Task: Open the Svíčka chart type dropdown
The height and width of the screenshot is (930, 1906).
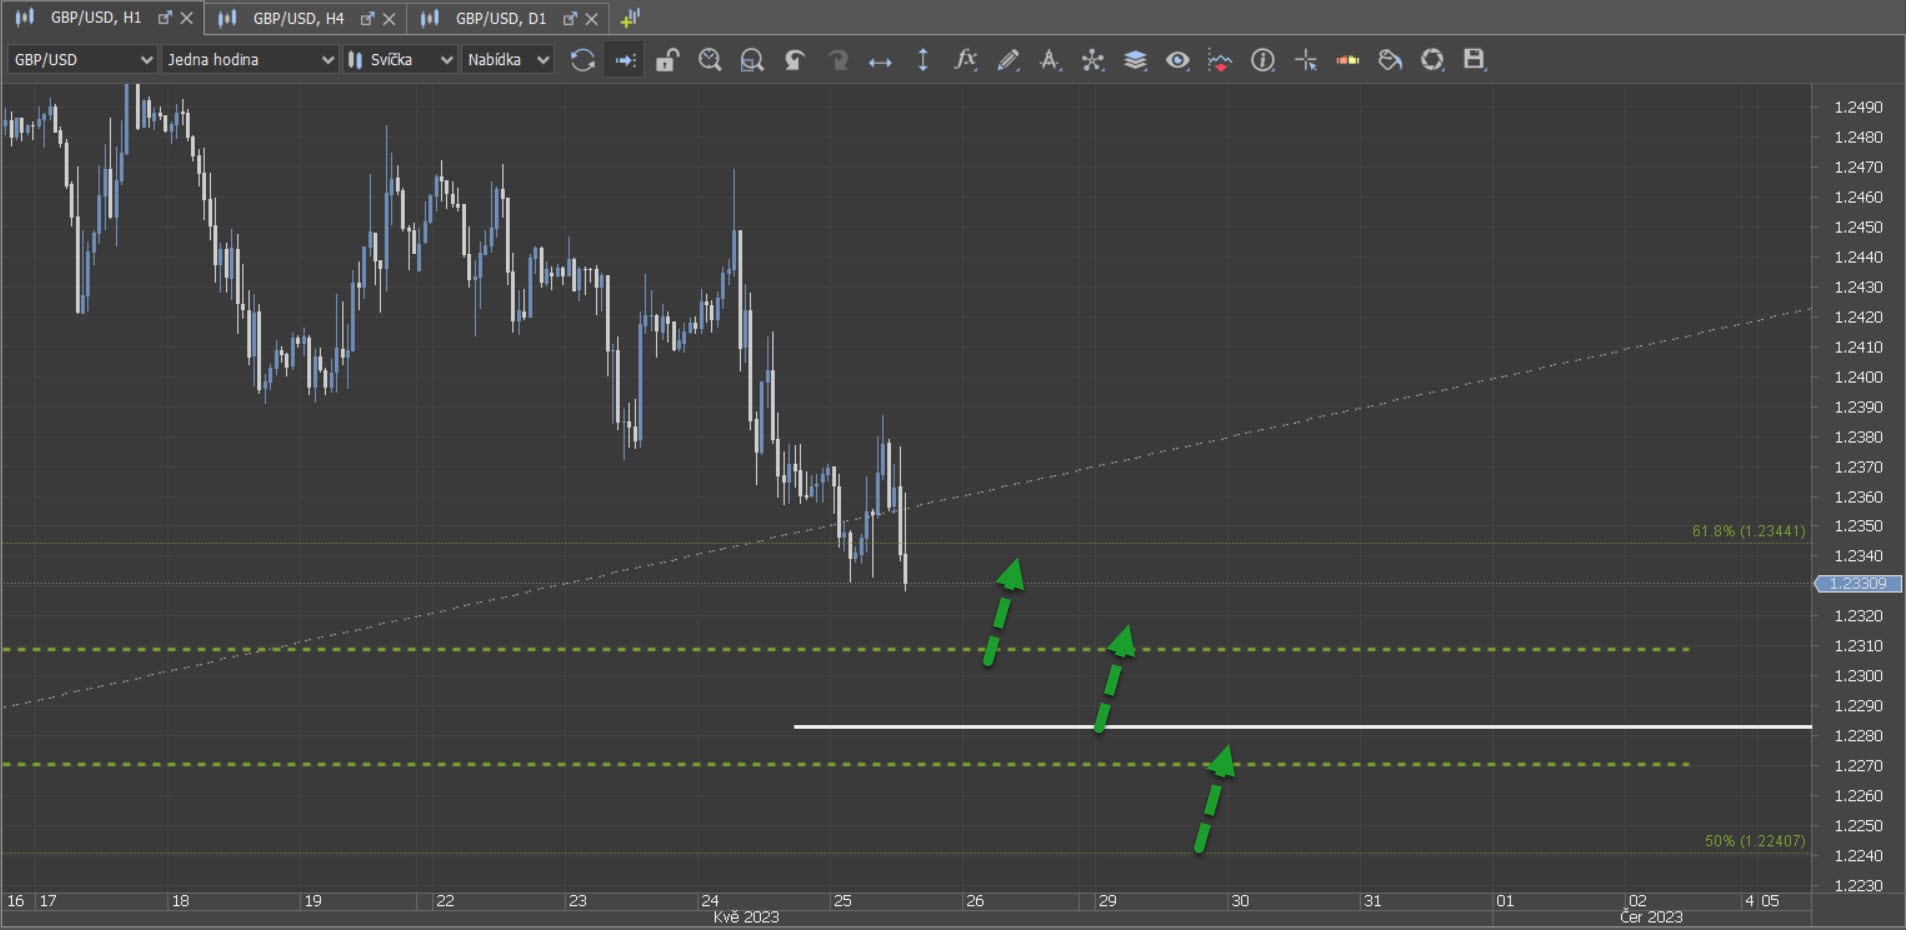Action: point(400,60)
